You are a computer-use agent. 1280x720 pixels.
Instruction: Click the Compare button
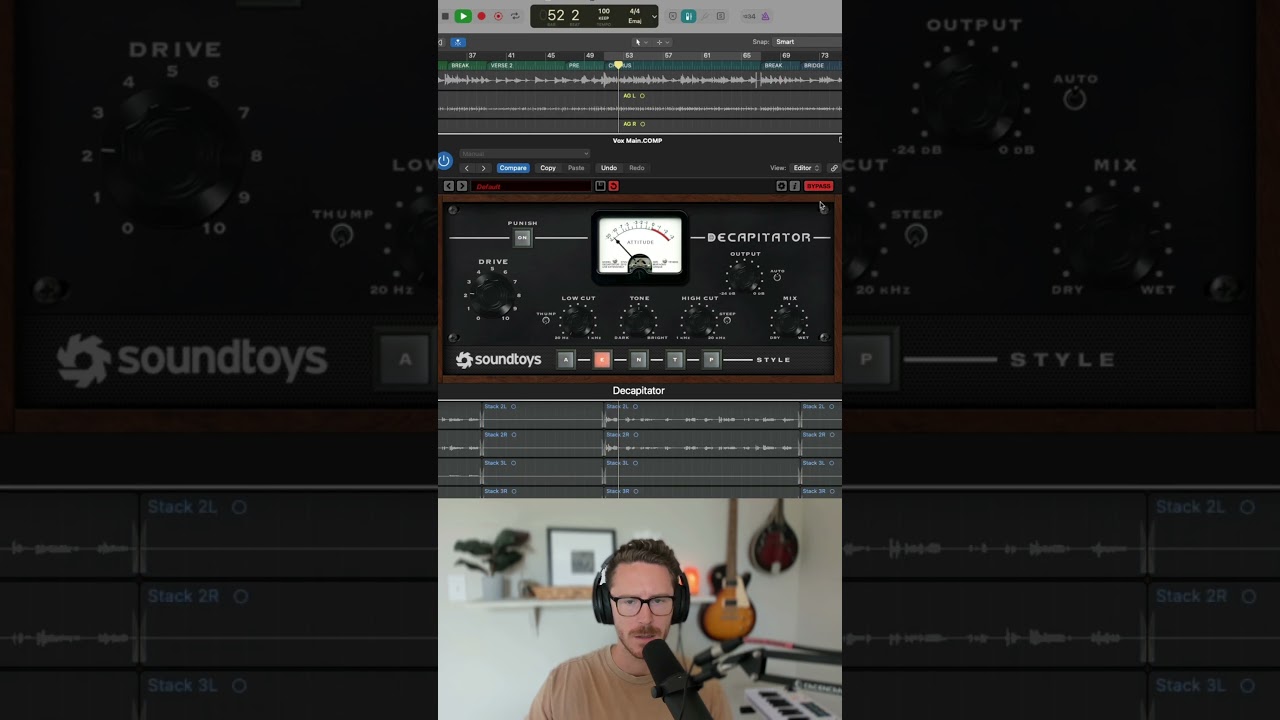[513, 168]
